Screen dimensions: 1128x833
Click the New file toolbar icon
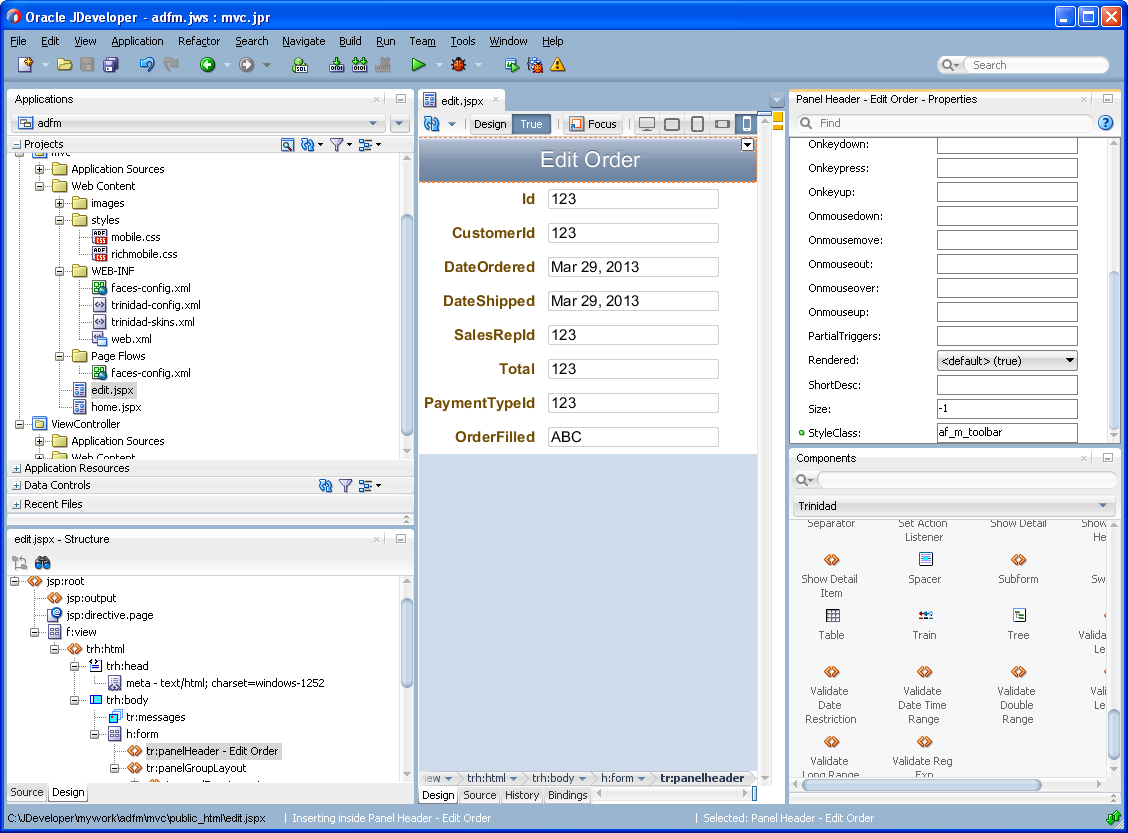point(25,65)
